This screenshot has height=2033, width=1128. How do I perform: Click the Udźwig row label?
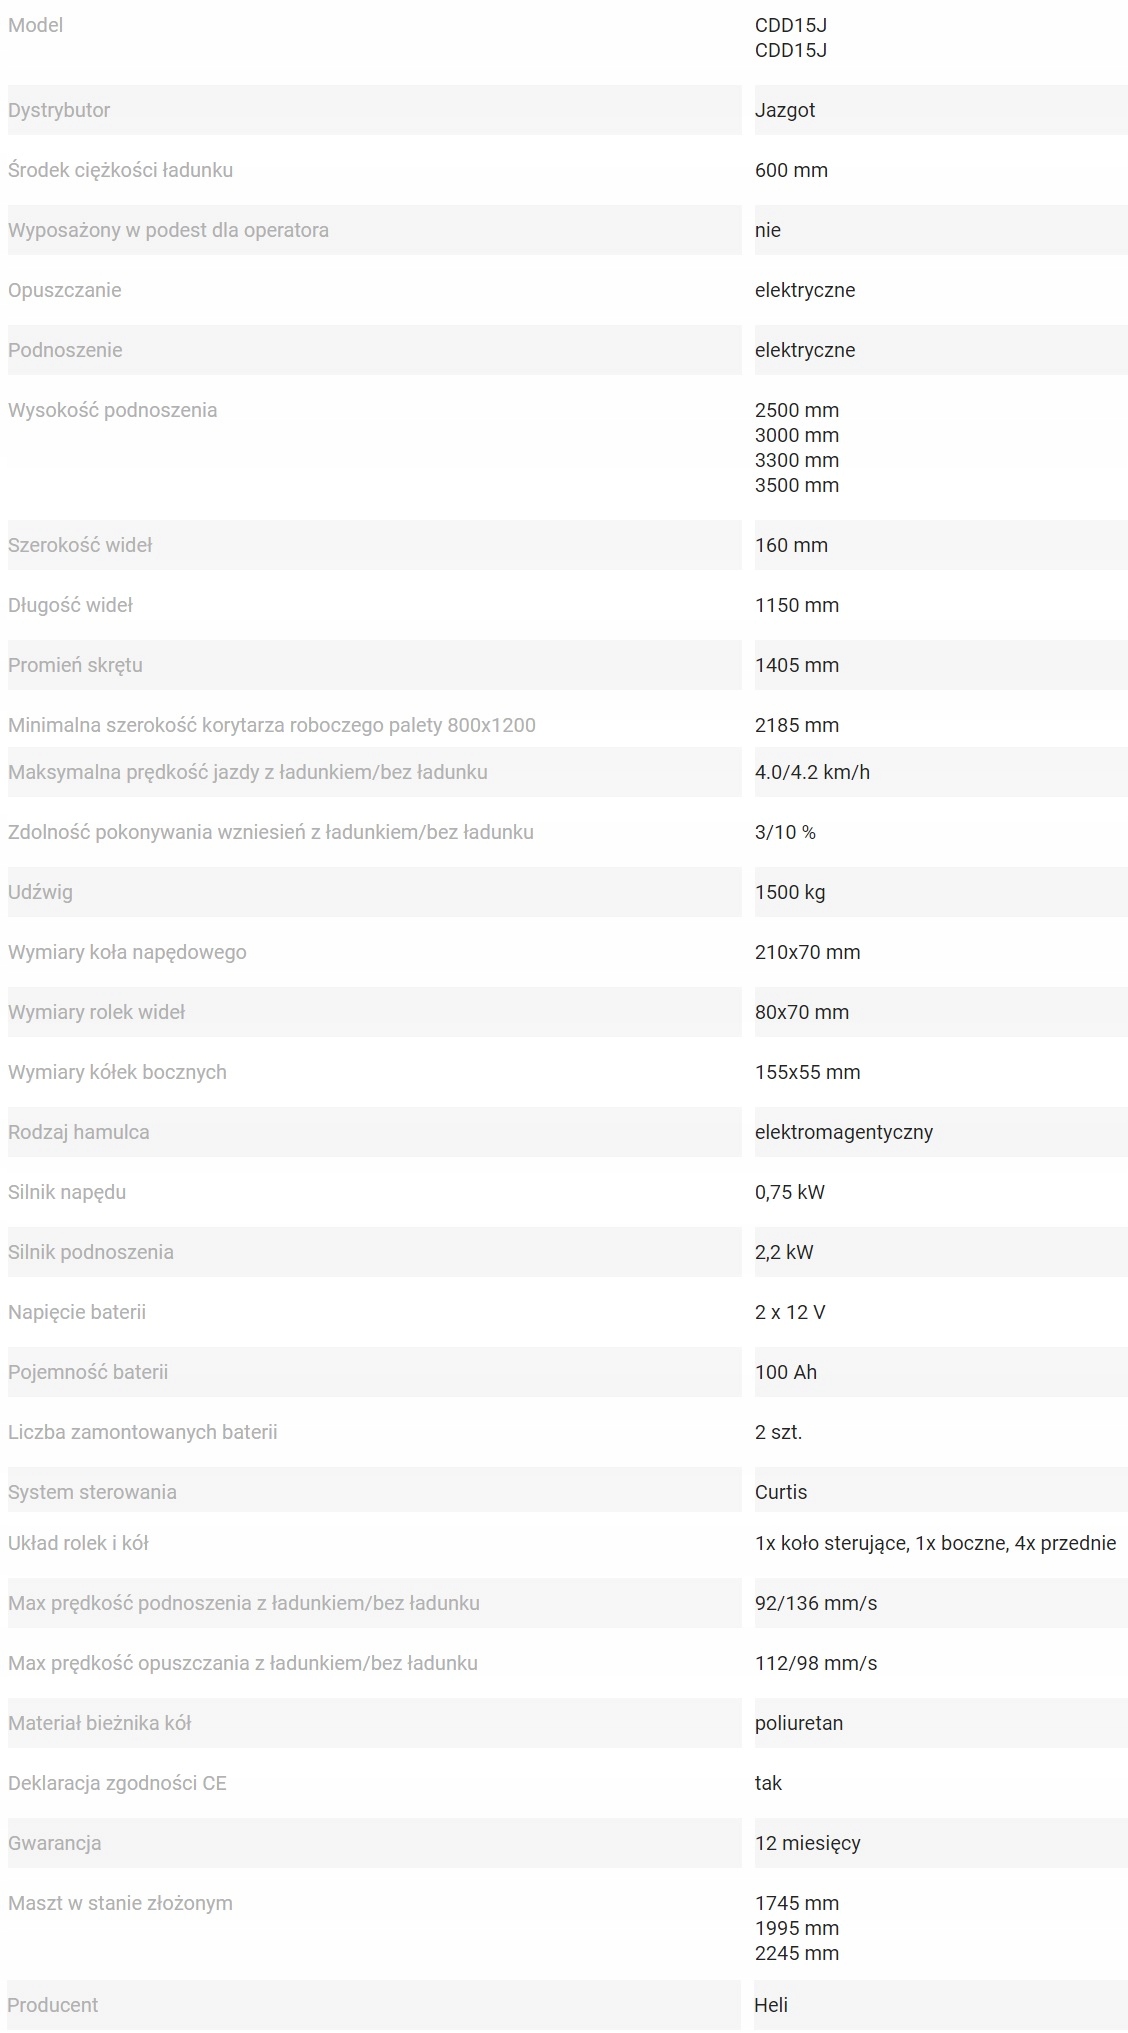(x=40, y=892)
